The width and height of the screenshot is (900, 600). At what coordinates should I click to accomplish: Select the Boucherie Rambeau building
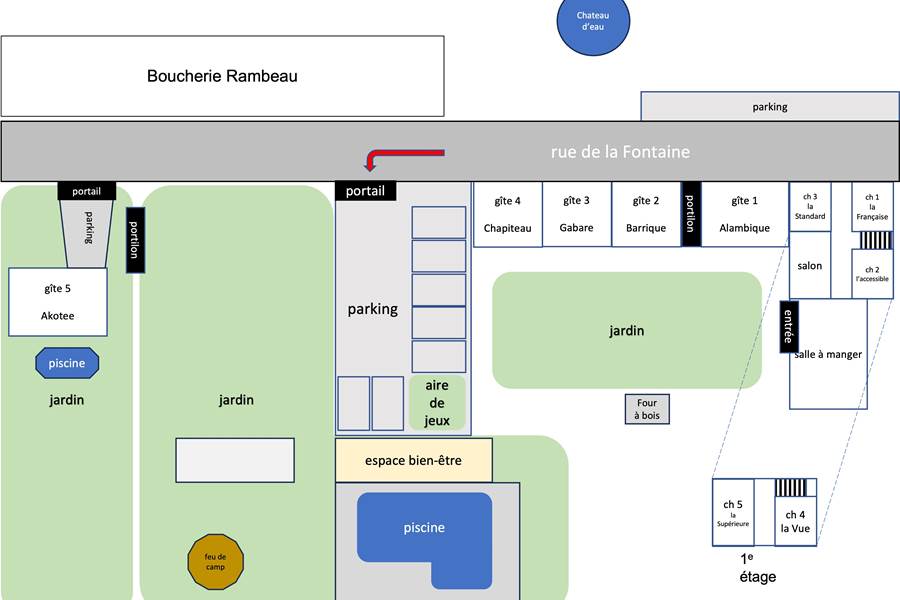click(223, 76)
